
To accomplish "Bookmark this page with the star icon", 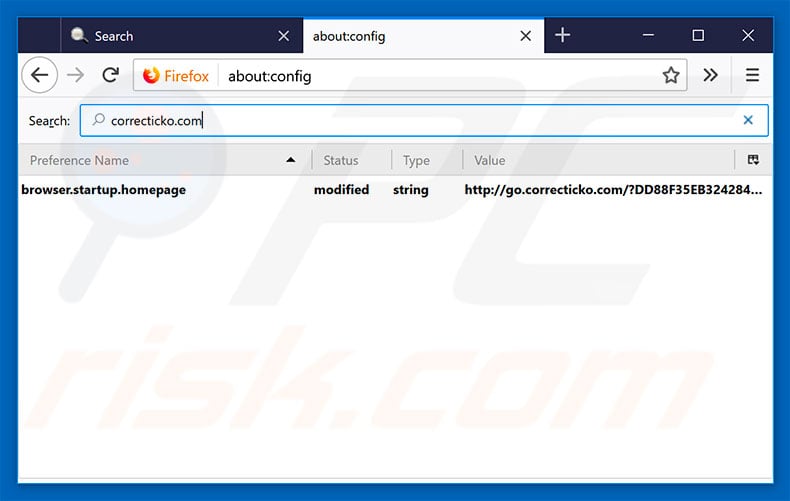I will (671, 76).
